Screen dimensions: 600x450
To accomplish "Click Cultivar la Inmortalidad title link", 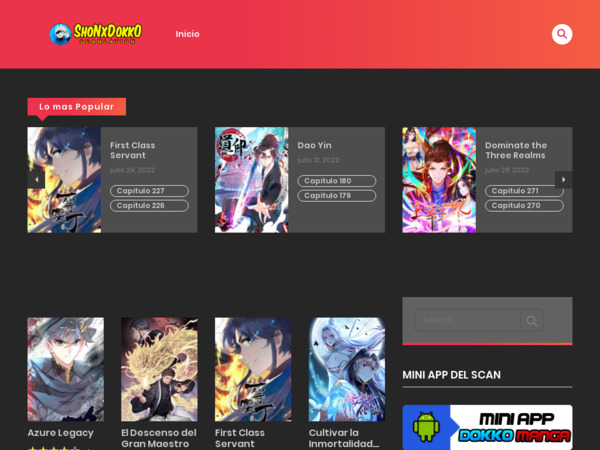I will [344, 438].
